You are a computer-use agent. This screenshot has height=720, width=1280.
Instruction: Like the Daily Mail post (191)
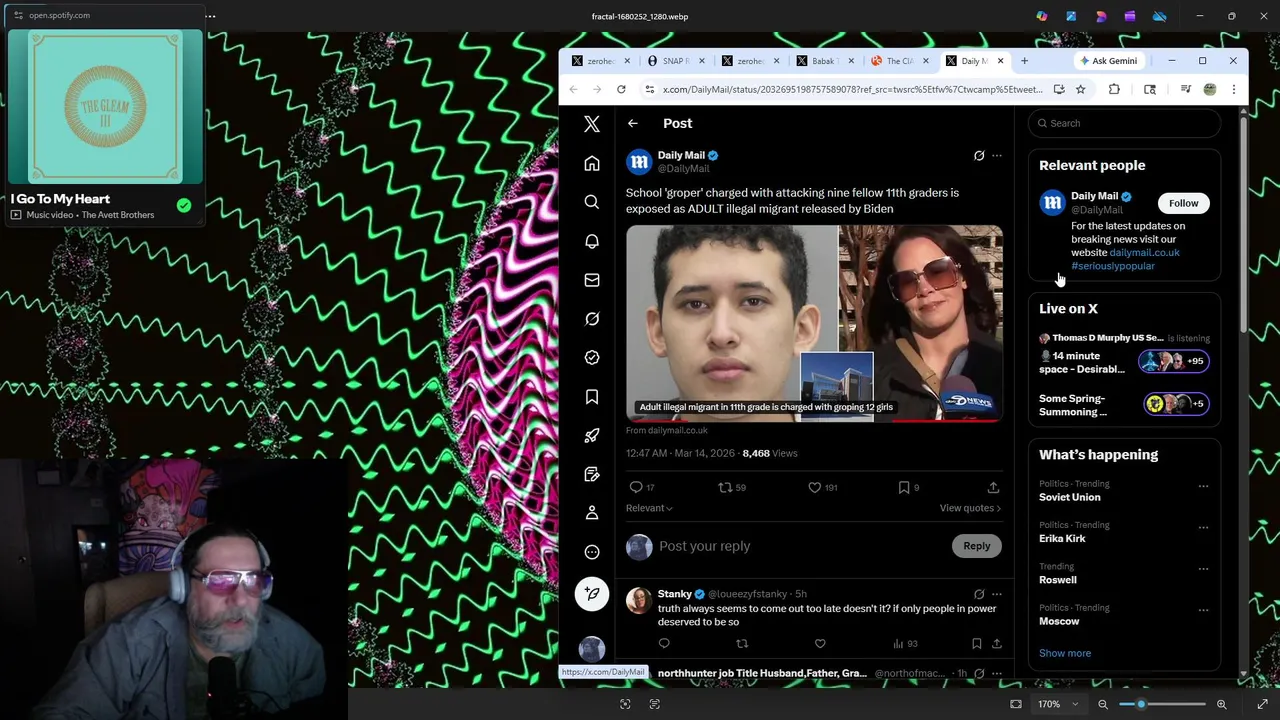point(814,487)
